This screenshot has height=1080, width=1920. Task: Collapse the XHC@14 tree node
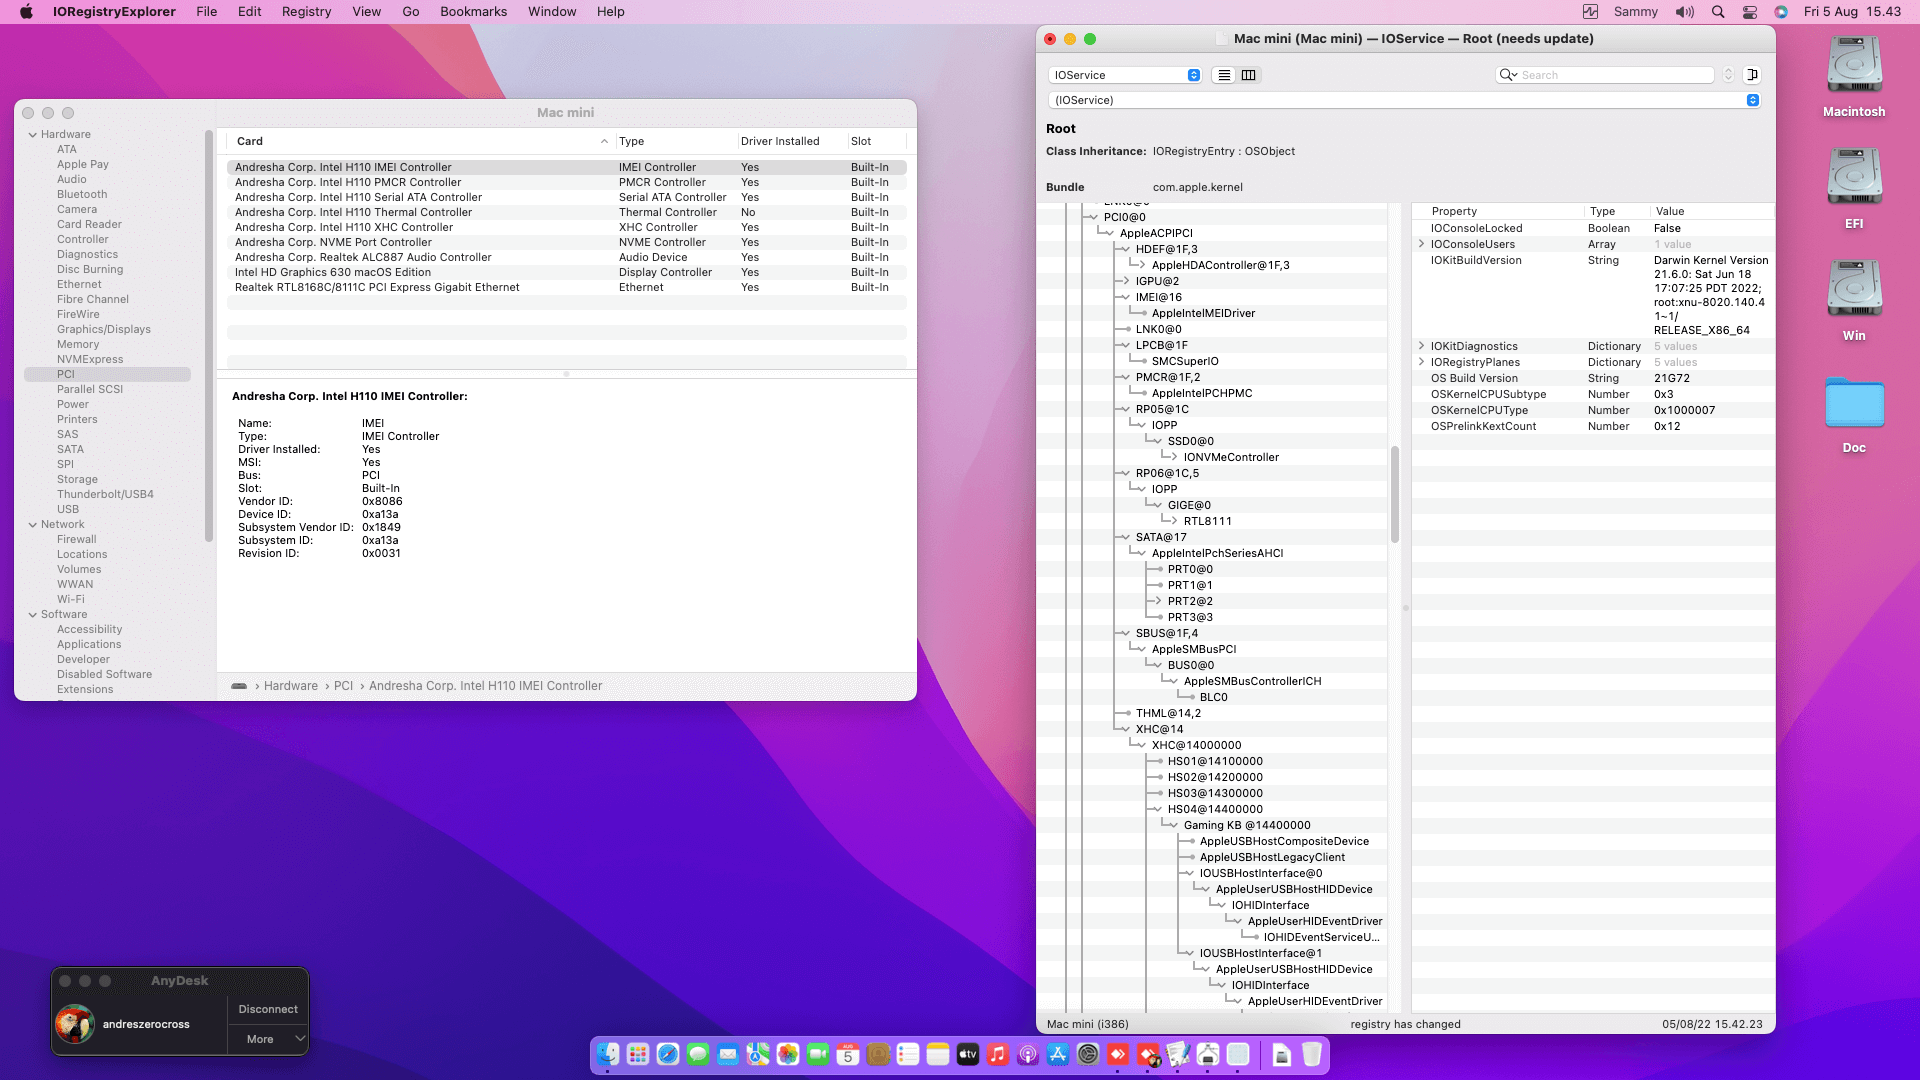point(1125,729)
